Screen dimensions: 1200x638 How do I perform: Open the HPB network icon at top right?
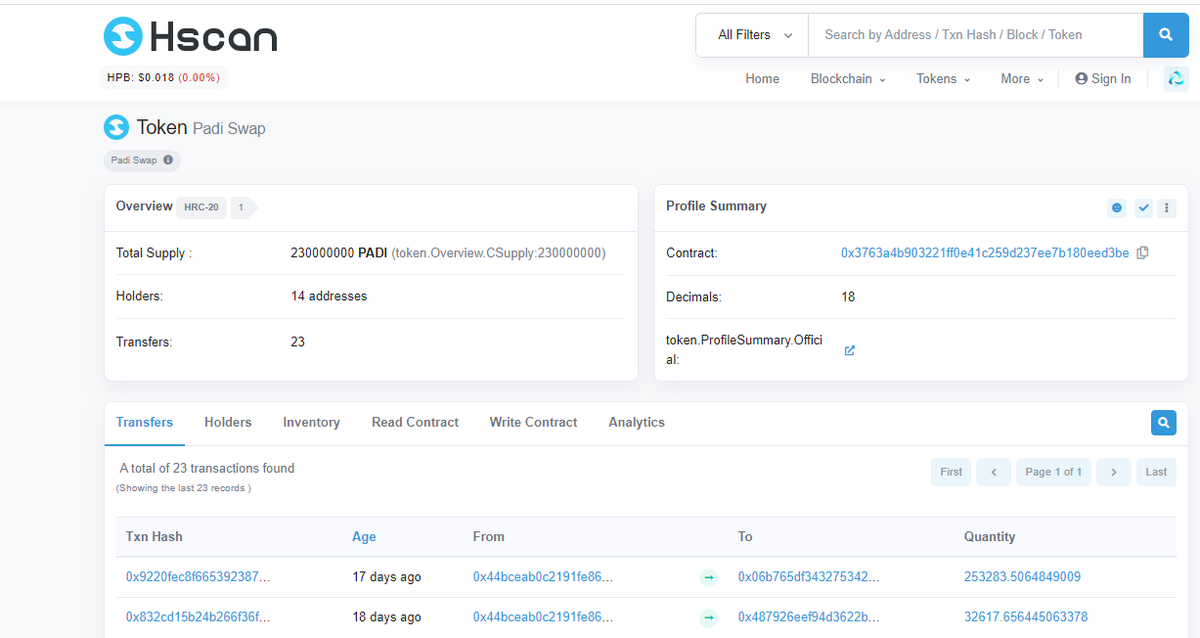pos(1176,79)
